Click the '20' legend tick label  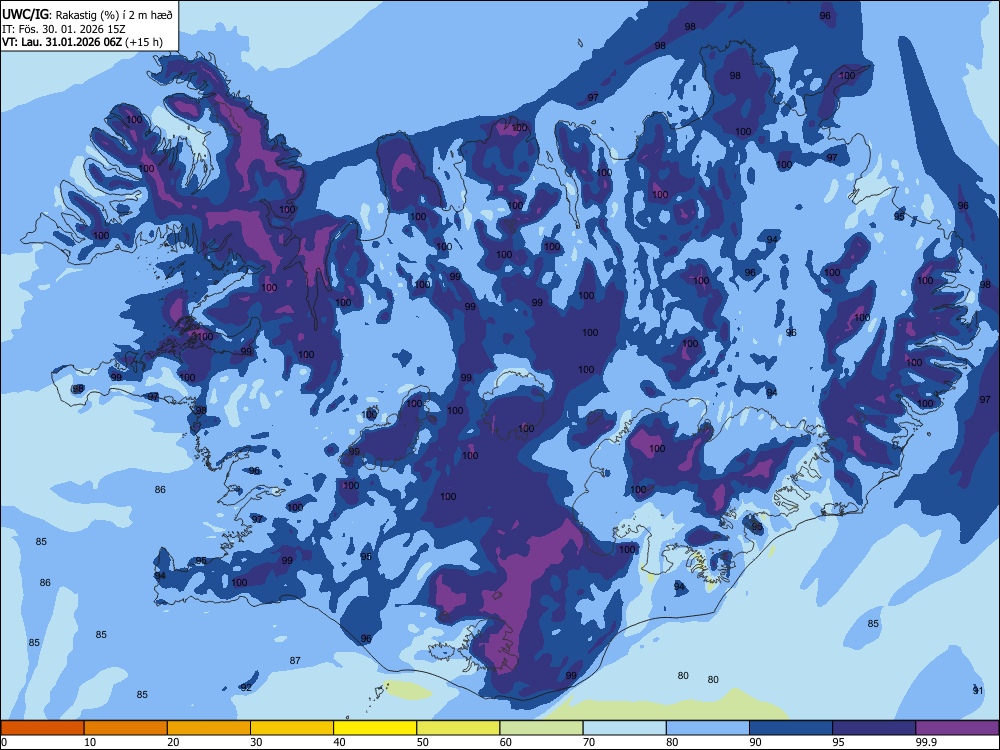click(x=173, y=742)
